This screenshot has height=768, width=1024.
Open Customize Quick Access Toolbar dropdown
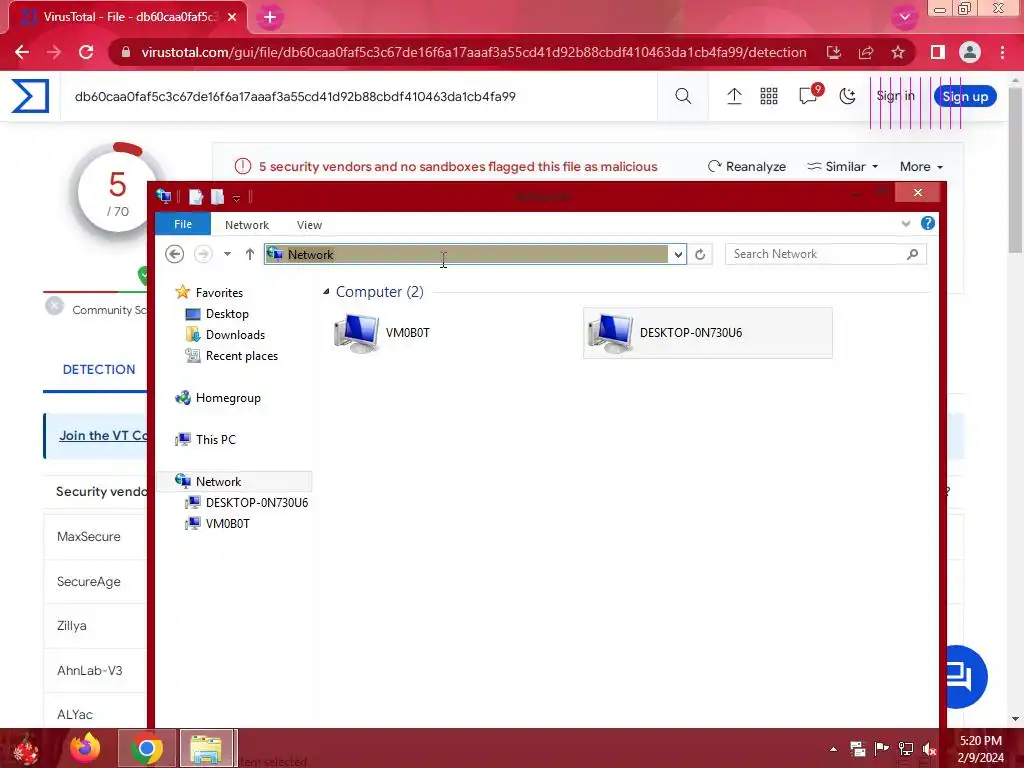236,198
